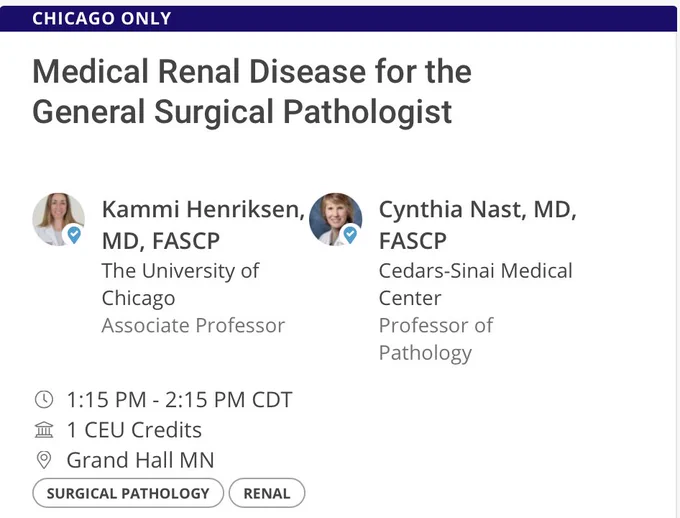The height and width of the screenshot is (518, 680).
Task: Select the RENAL tag
Action: click(x=267, y=493)
